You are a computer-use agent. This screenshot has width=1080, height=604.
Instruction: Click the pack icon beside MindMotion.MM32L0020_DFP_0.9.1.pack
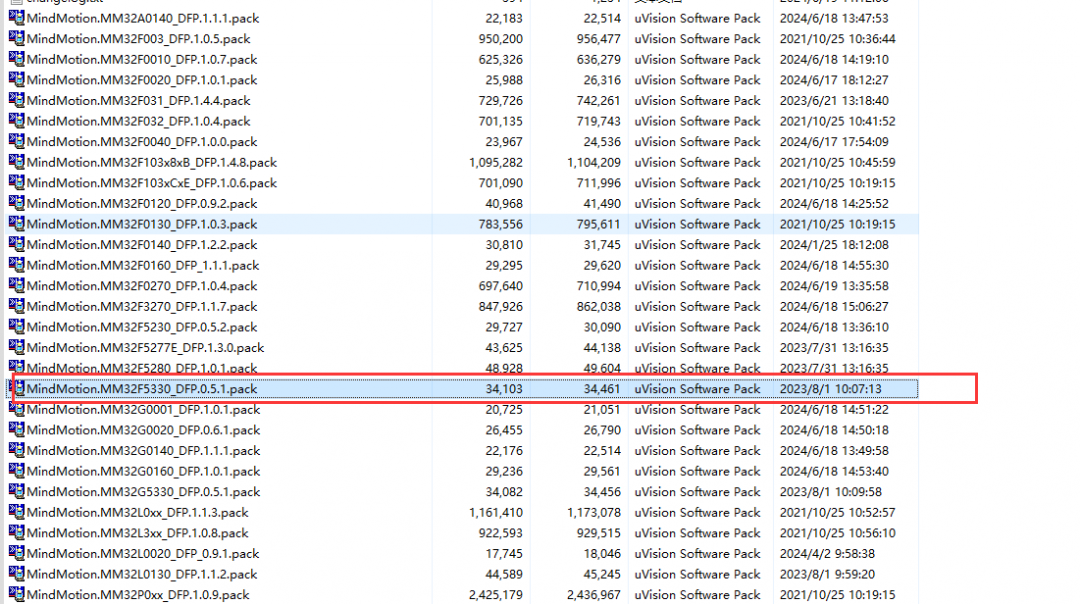click(x=17, y=554)
